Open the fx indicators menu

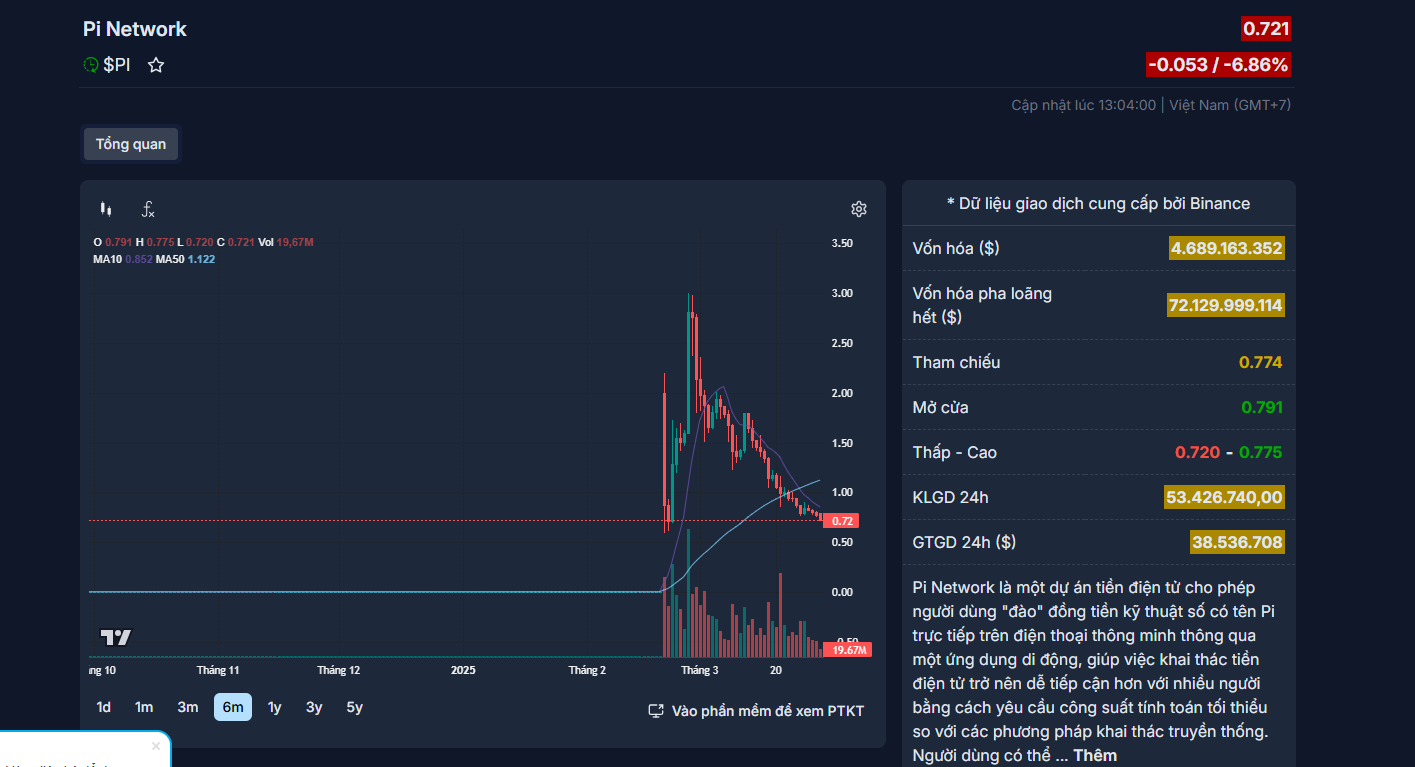coord(148,209)
